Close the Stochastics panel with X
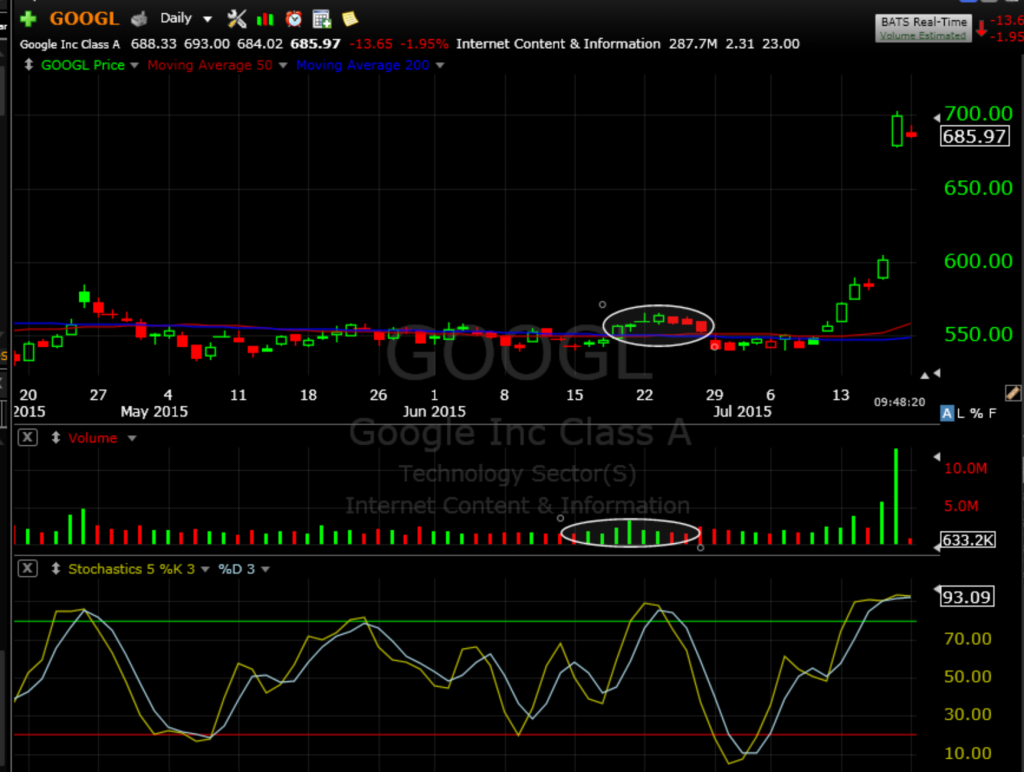Viewport: 1024px width, 772px height. [27, 568]
